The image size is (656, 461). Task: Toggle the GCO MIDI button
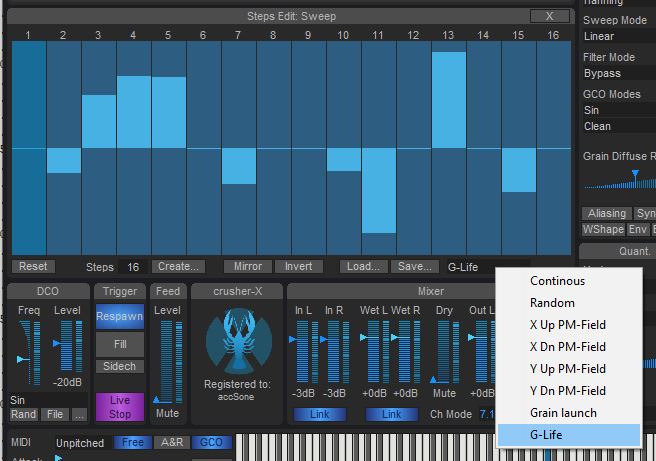click(211, 443)
